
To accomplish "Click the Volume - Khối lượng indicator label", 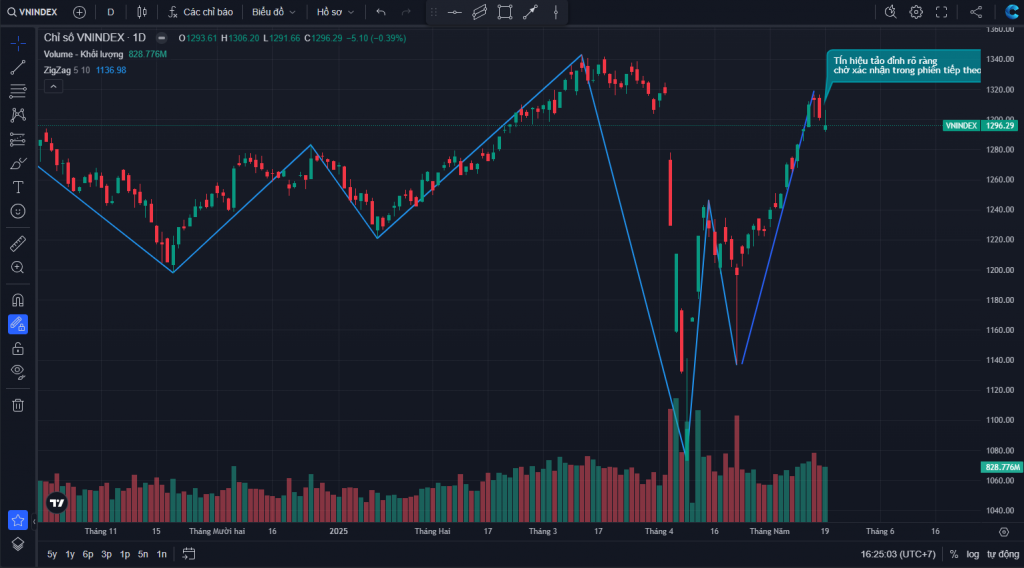I will tap(83, 54).
